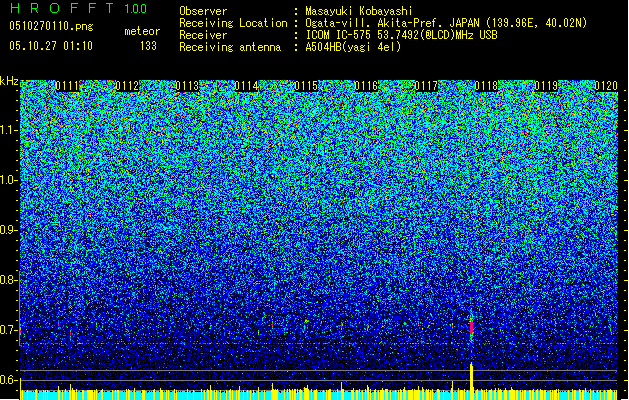Click the HROFFT 1.0.0 title text
Viewport: 629px width, 400px height.
coord(78,8)
